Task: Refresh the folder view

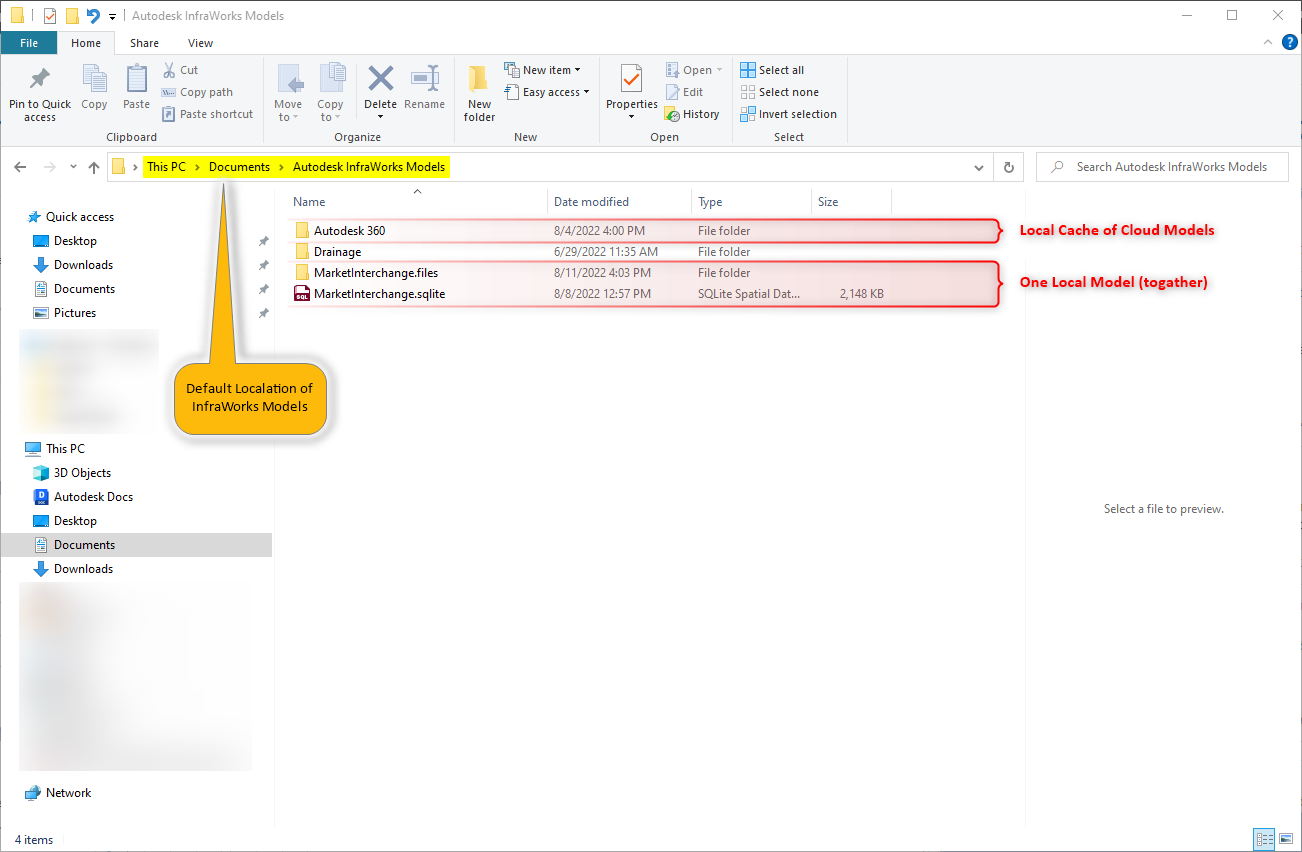Action: coord(1009,167)
